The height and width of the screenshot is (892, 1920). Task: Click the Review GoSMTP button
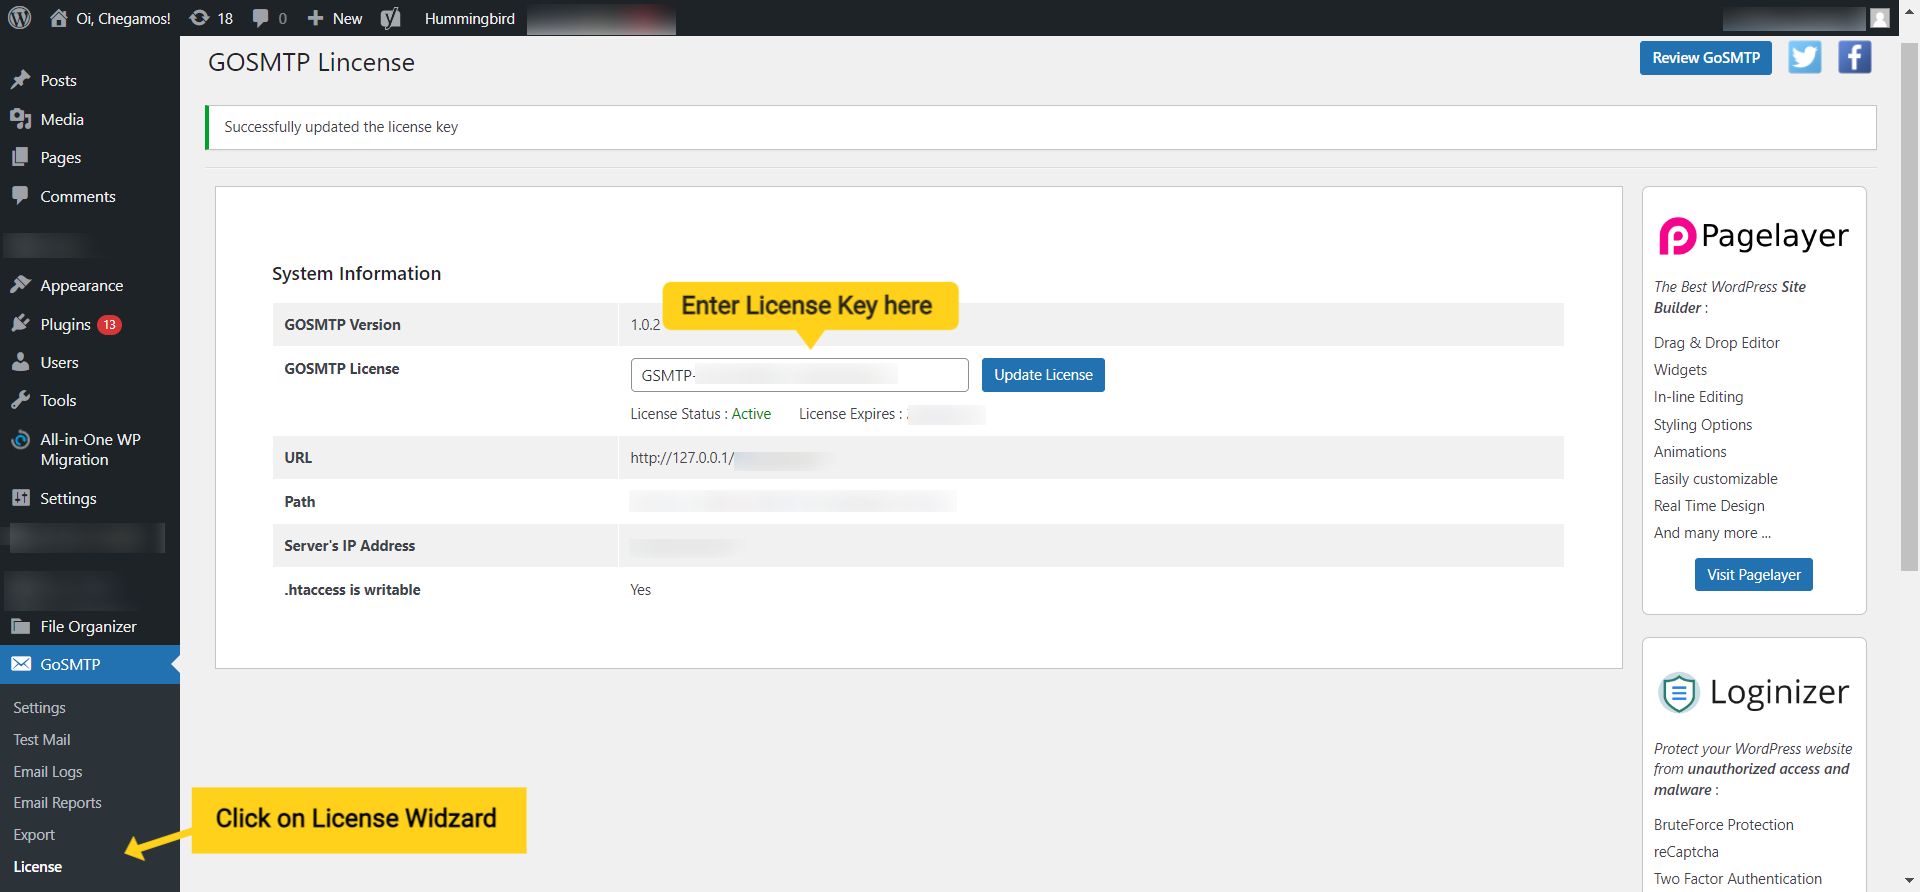(1706, 58)
